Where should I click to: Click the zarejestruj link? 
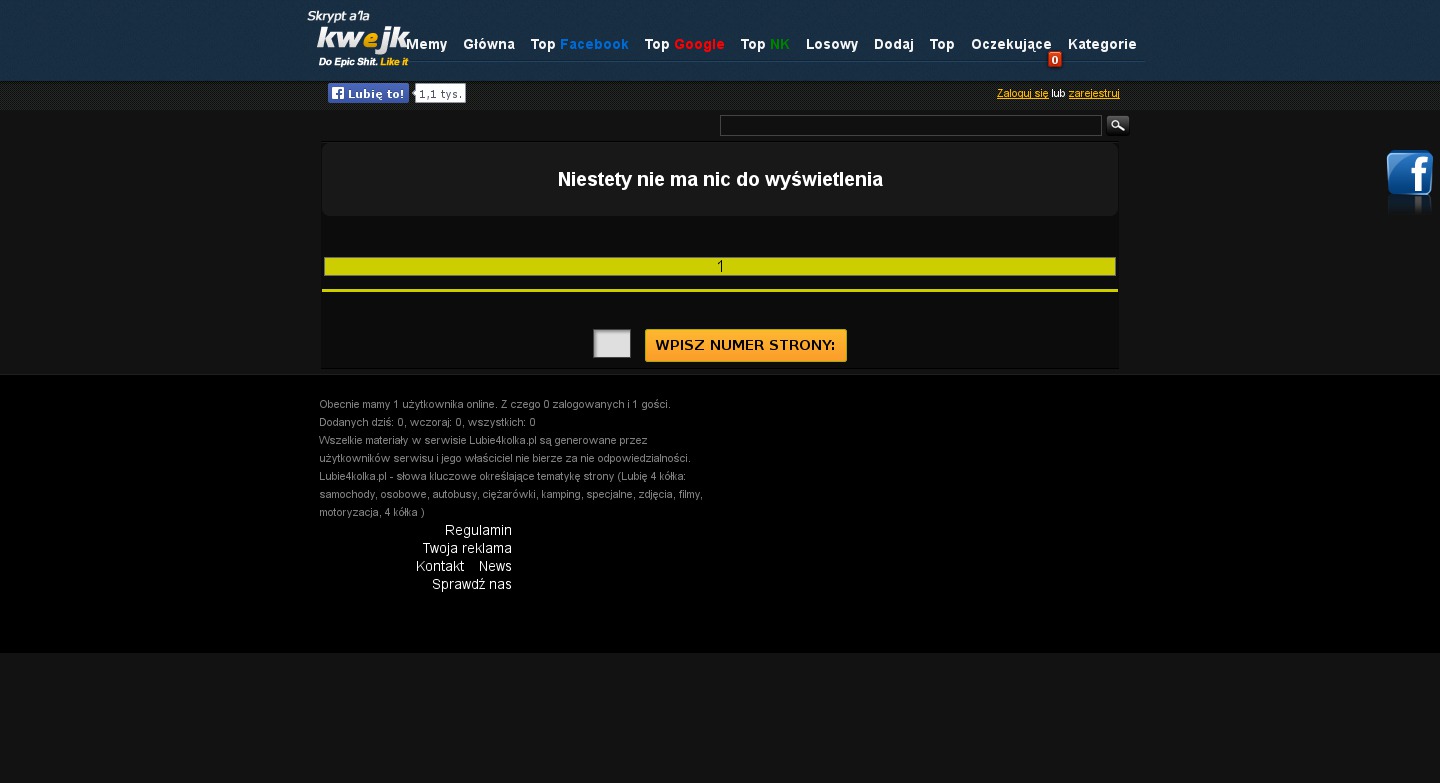coord(1094,93)
